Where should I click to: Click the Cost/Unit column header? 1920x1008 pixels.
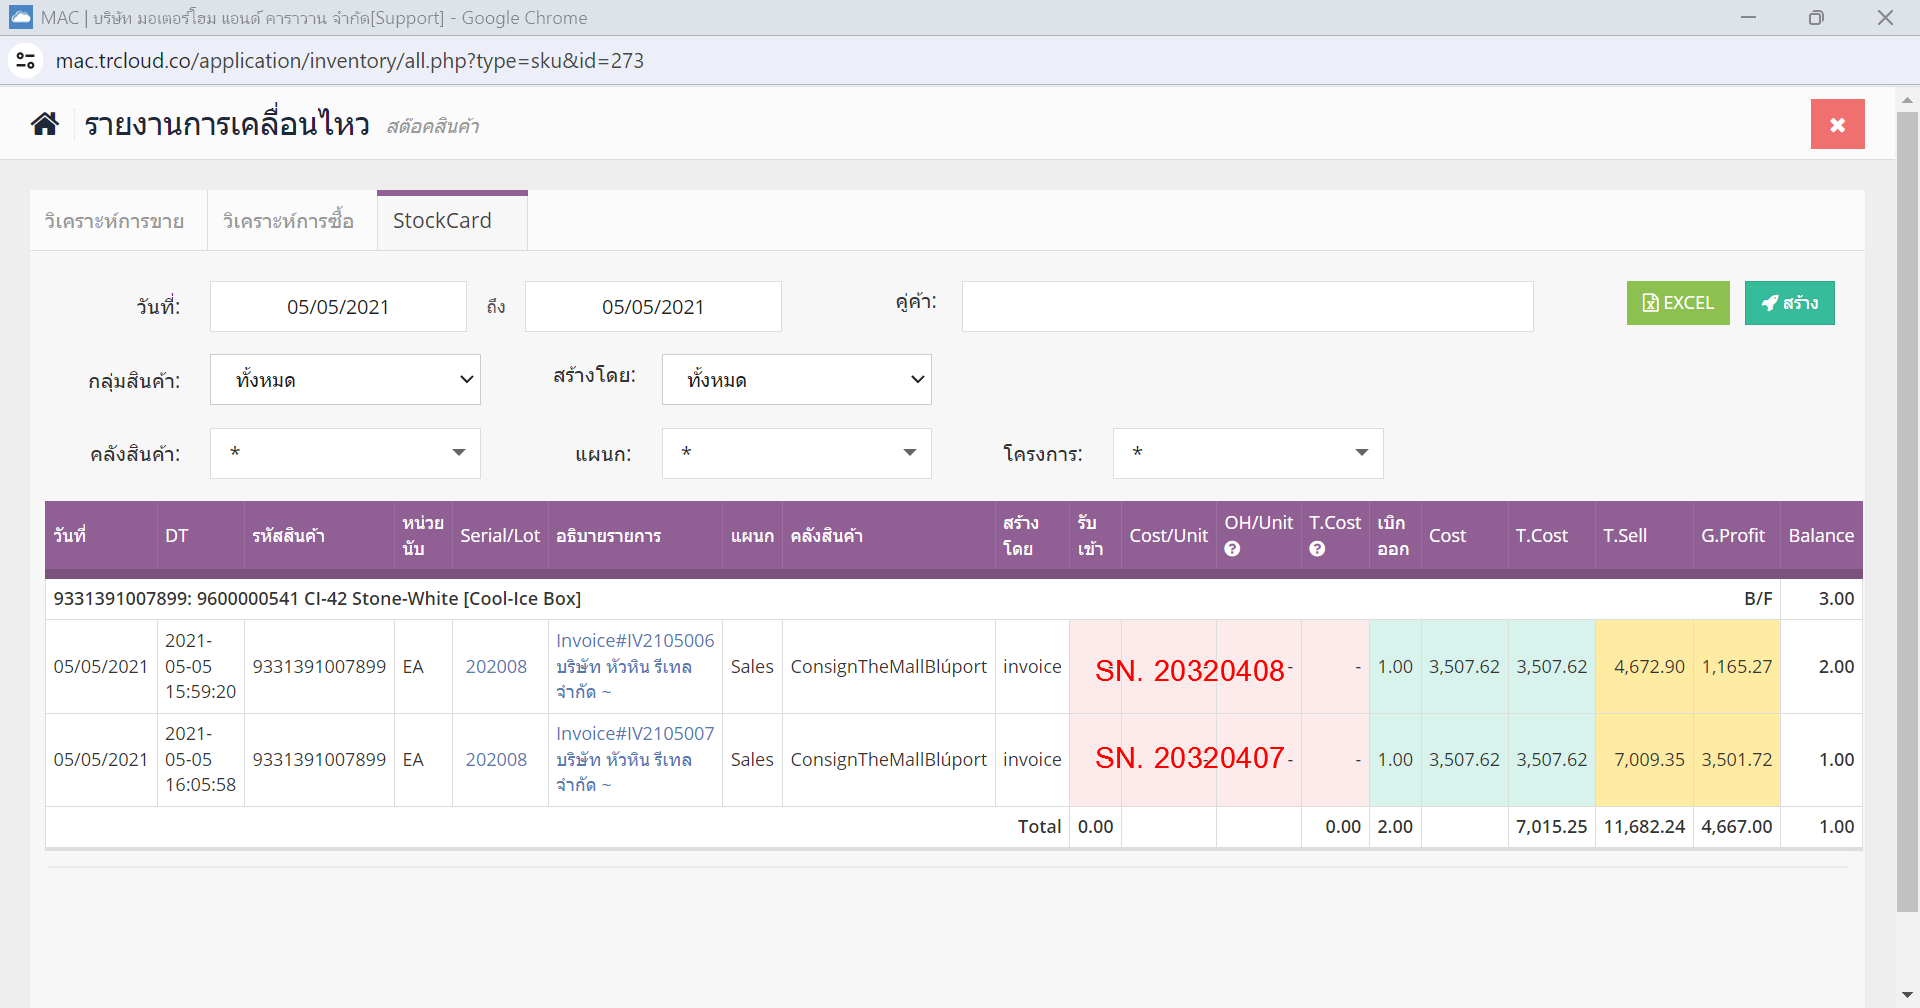tap(1169, 536)
